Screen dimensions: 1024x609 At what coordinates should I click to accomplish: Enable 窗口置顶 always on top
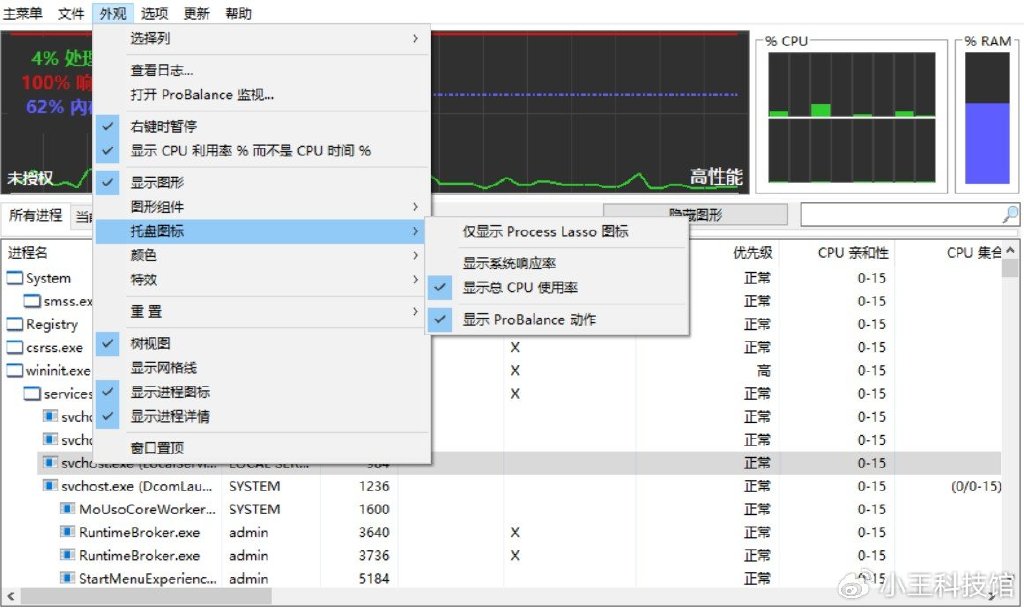(262, 448)
